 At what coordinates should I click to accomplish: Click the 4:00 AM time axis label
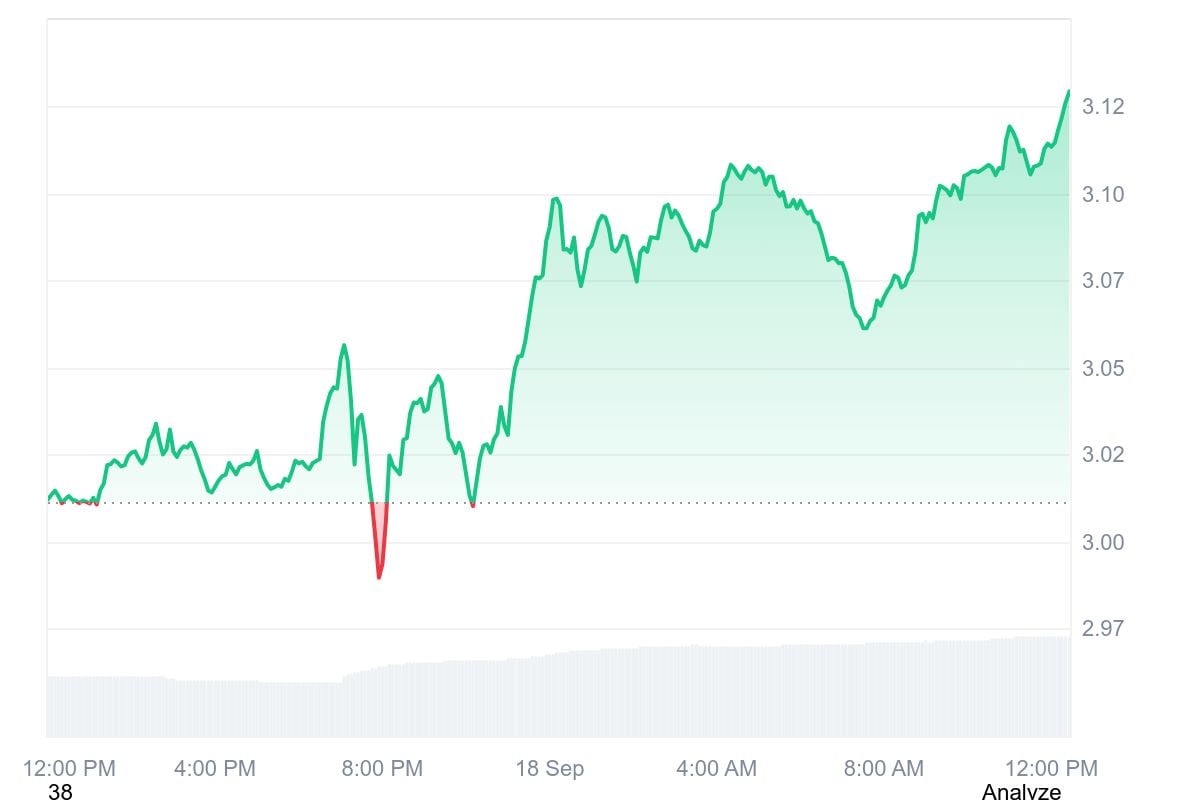(716, 768)
